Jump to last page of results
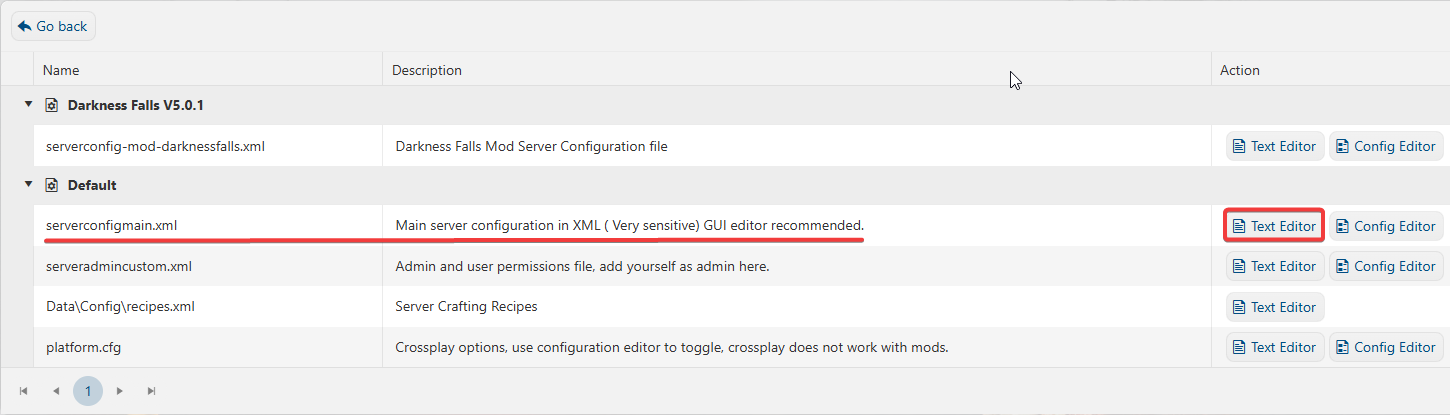1450x415 pixels. point(151,391)
